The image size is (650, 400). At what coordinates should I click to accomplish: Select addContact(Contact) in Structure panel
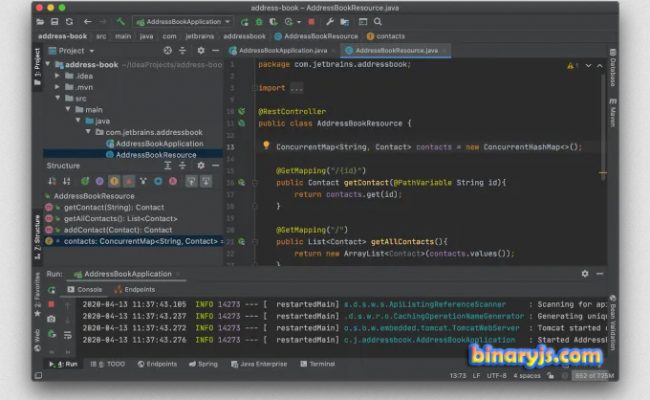(x=118, y=230)
